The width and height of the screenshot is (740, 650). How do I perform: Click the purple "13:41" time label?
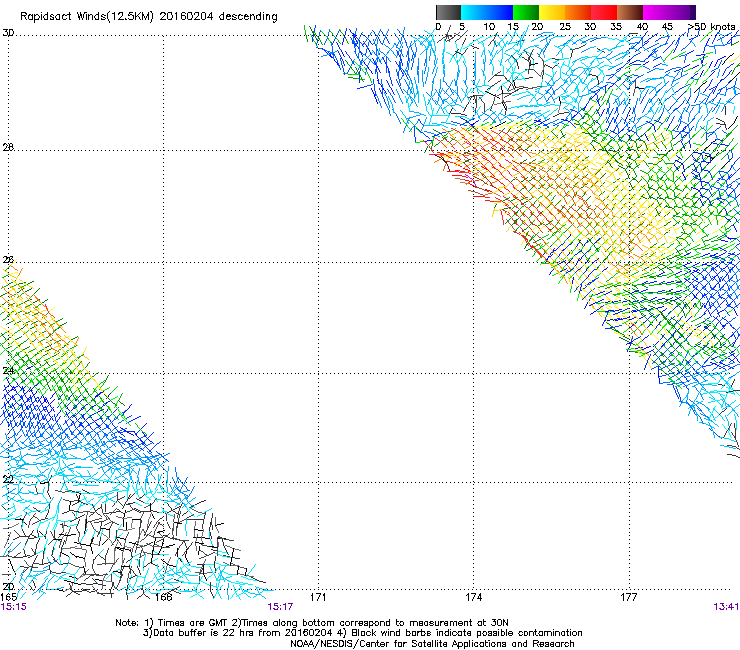coord(726,607)
